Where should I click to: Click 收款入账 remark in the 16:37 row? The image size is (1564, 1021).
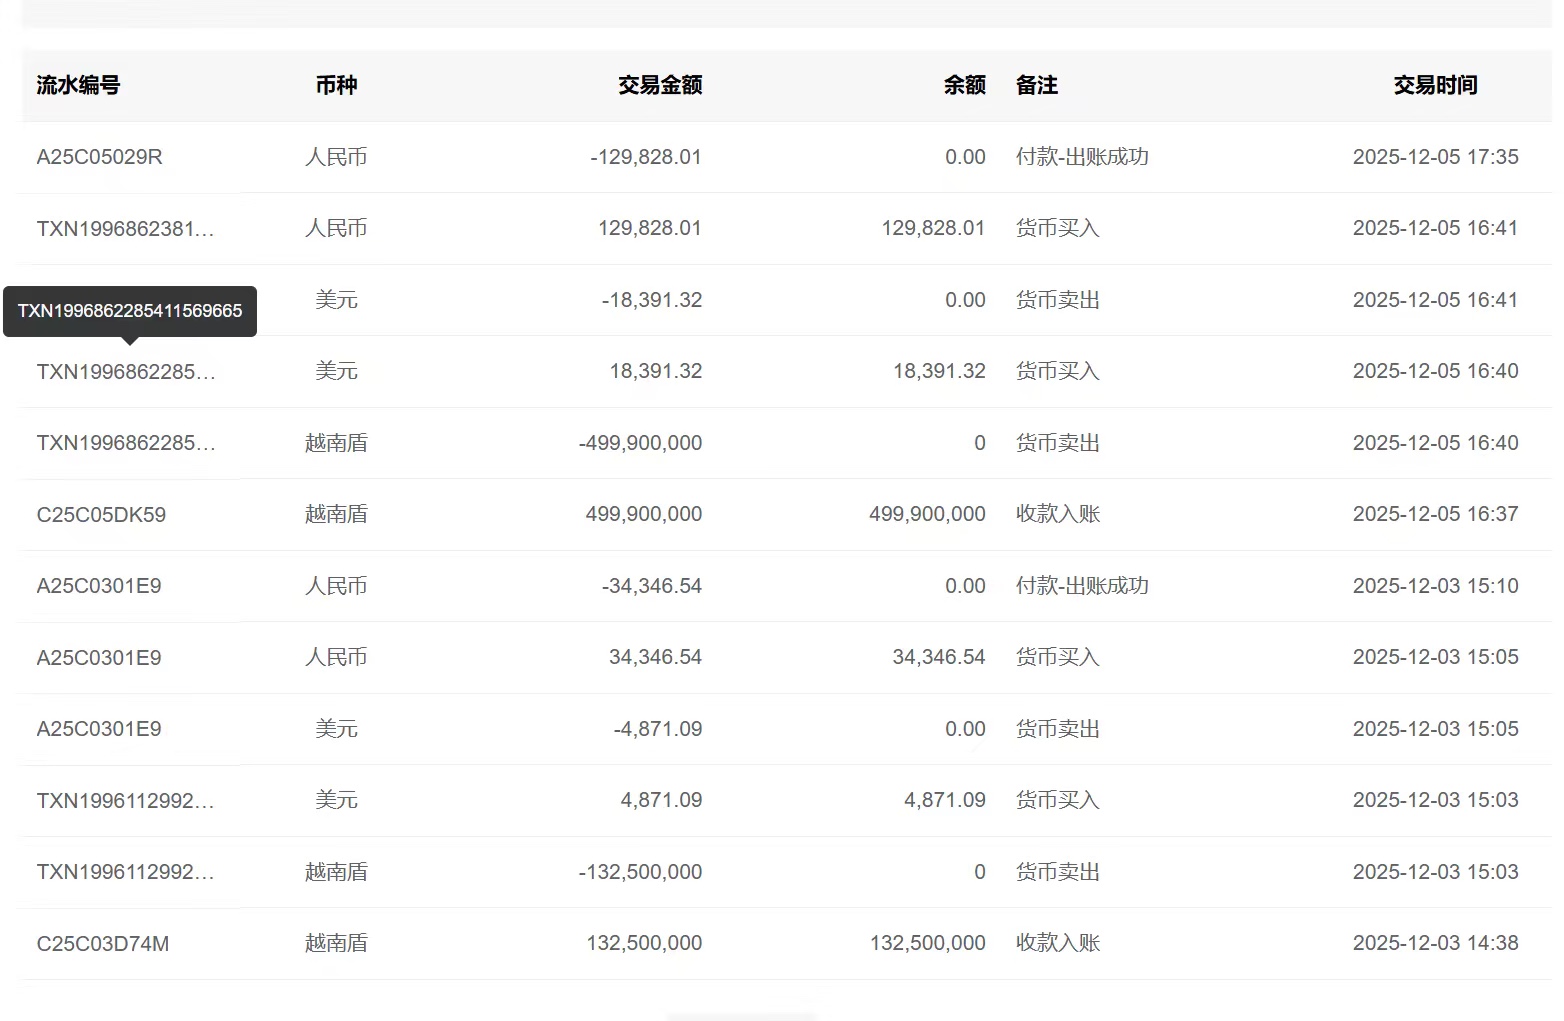(1058, 514)
